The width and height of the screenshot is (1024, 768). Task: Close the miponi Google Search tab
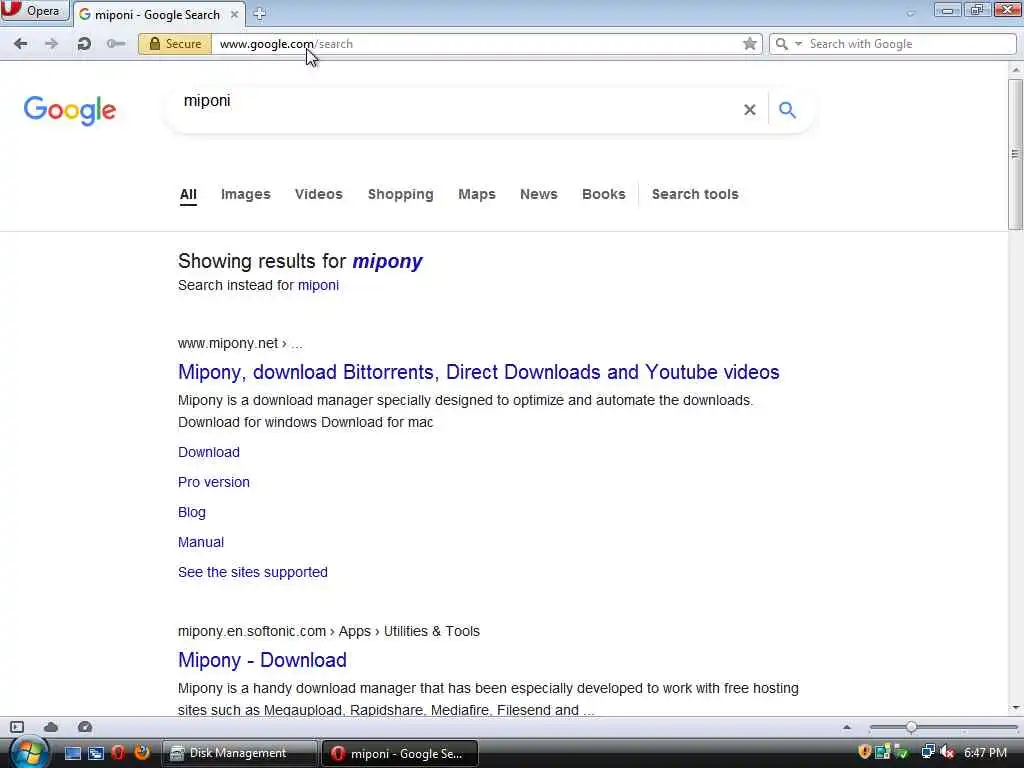(x=234, y=14)
